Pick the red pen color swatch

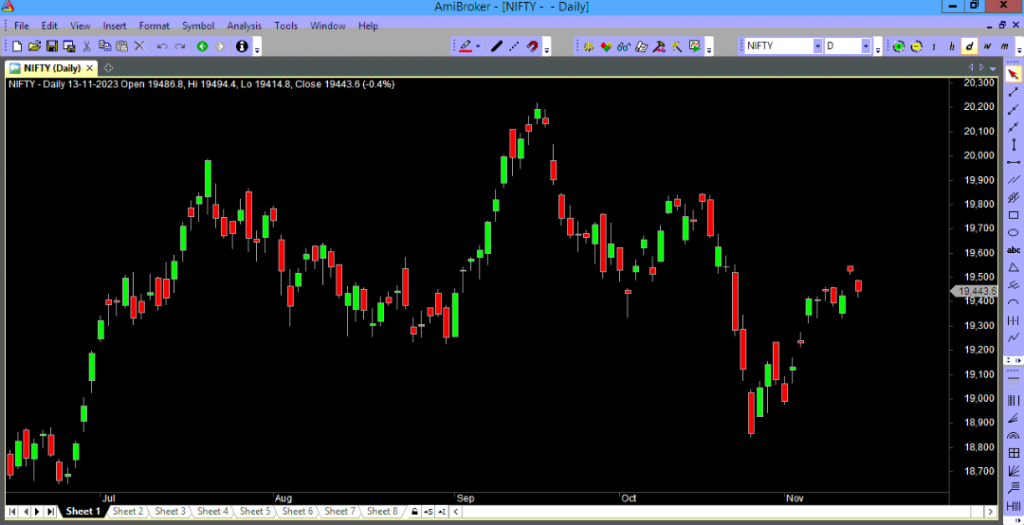(466, 46)
